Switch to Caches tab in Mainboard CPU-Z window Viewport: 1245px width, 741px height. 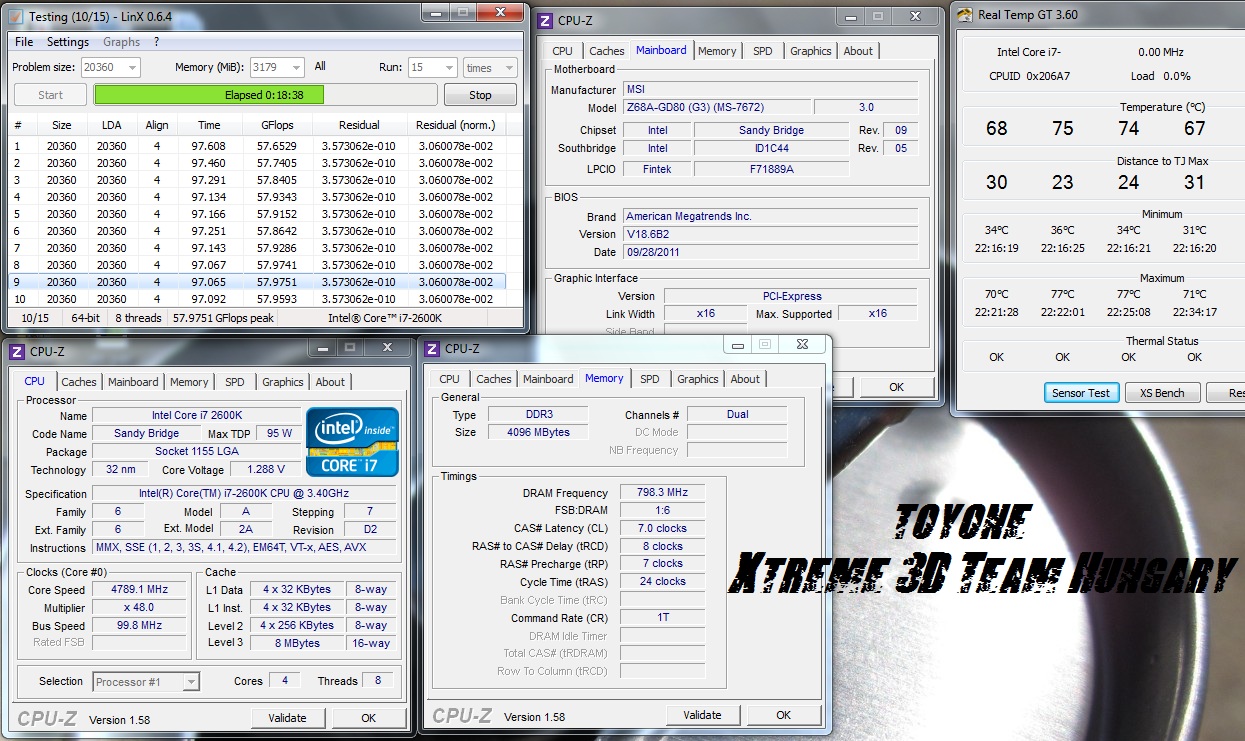[x=606, y=51]
